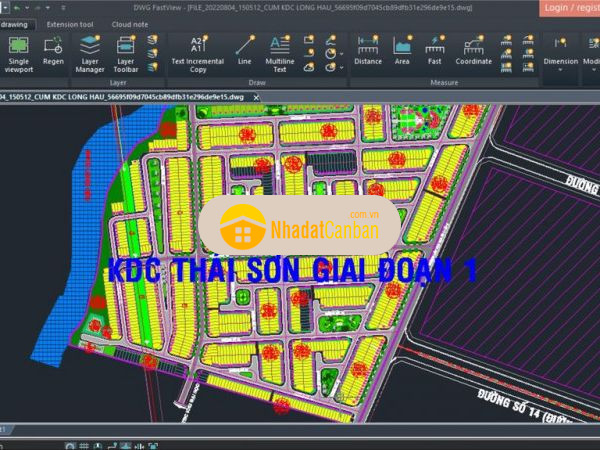Click the undo arrow in title bar
Image resolution: width=600 pixels, height=450 pixels.
(17, 8)
